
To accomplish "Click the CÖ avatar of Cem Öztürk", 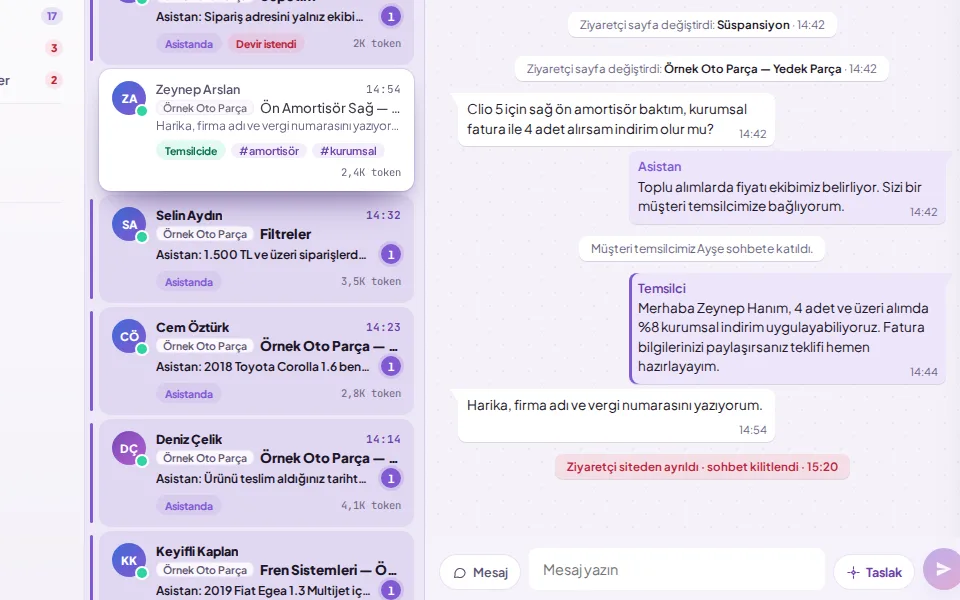I will coord(129,336).
